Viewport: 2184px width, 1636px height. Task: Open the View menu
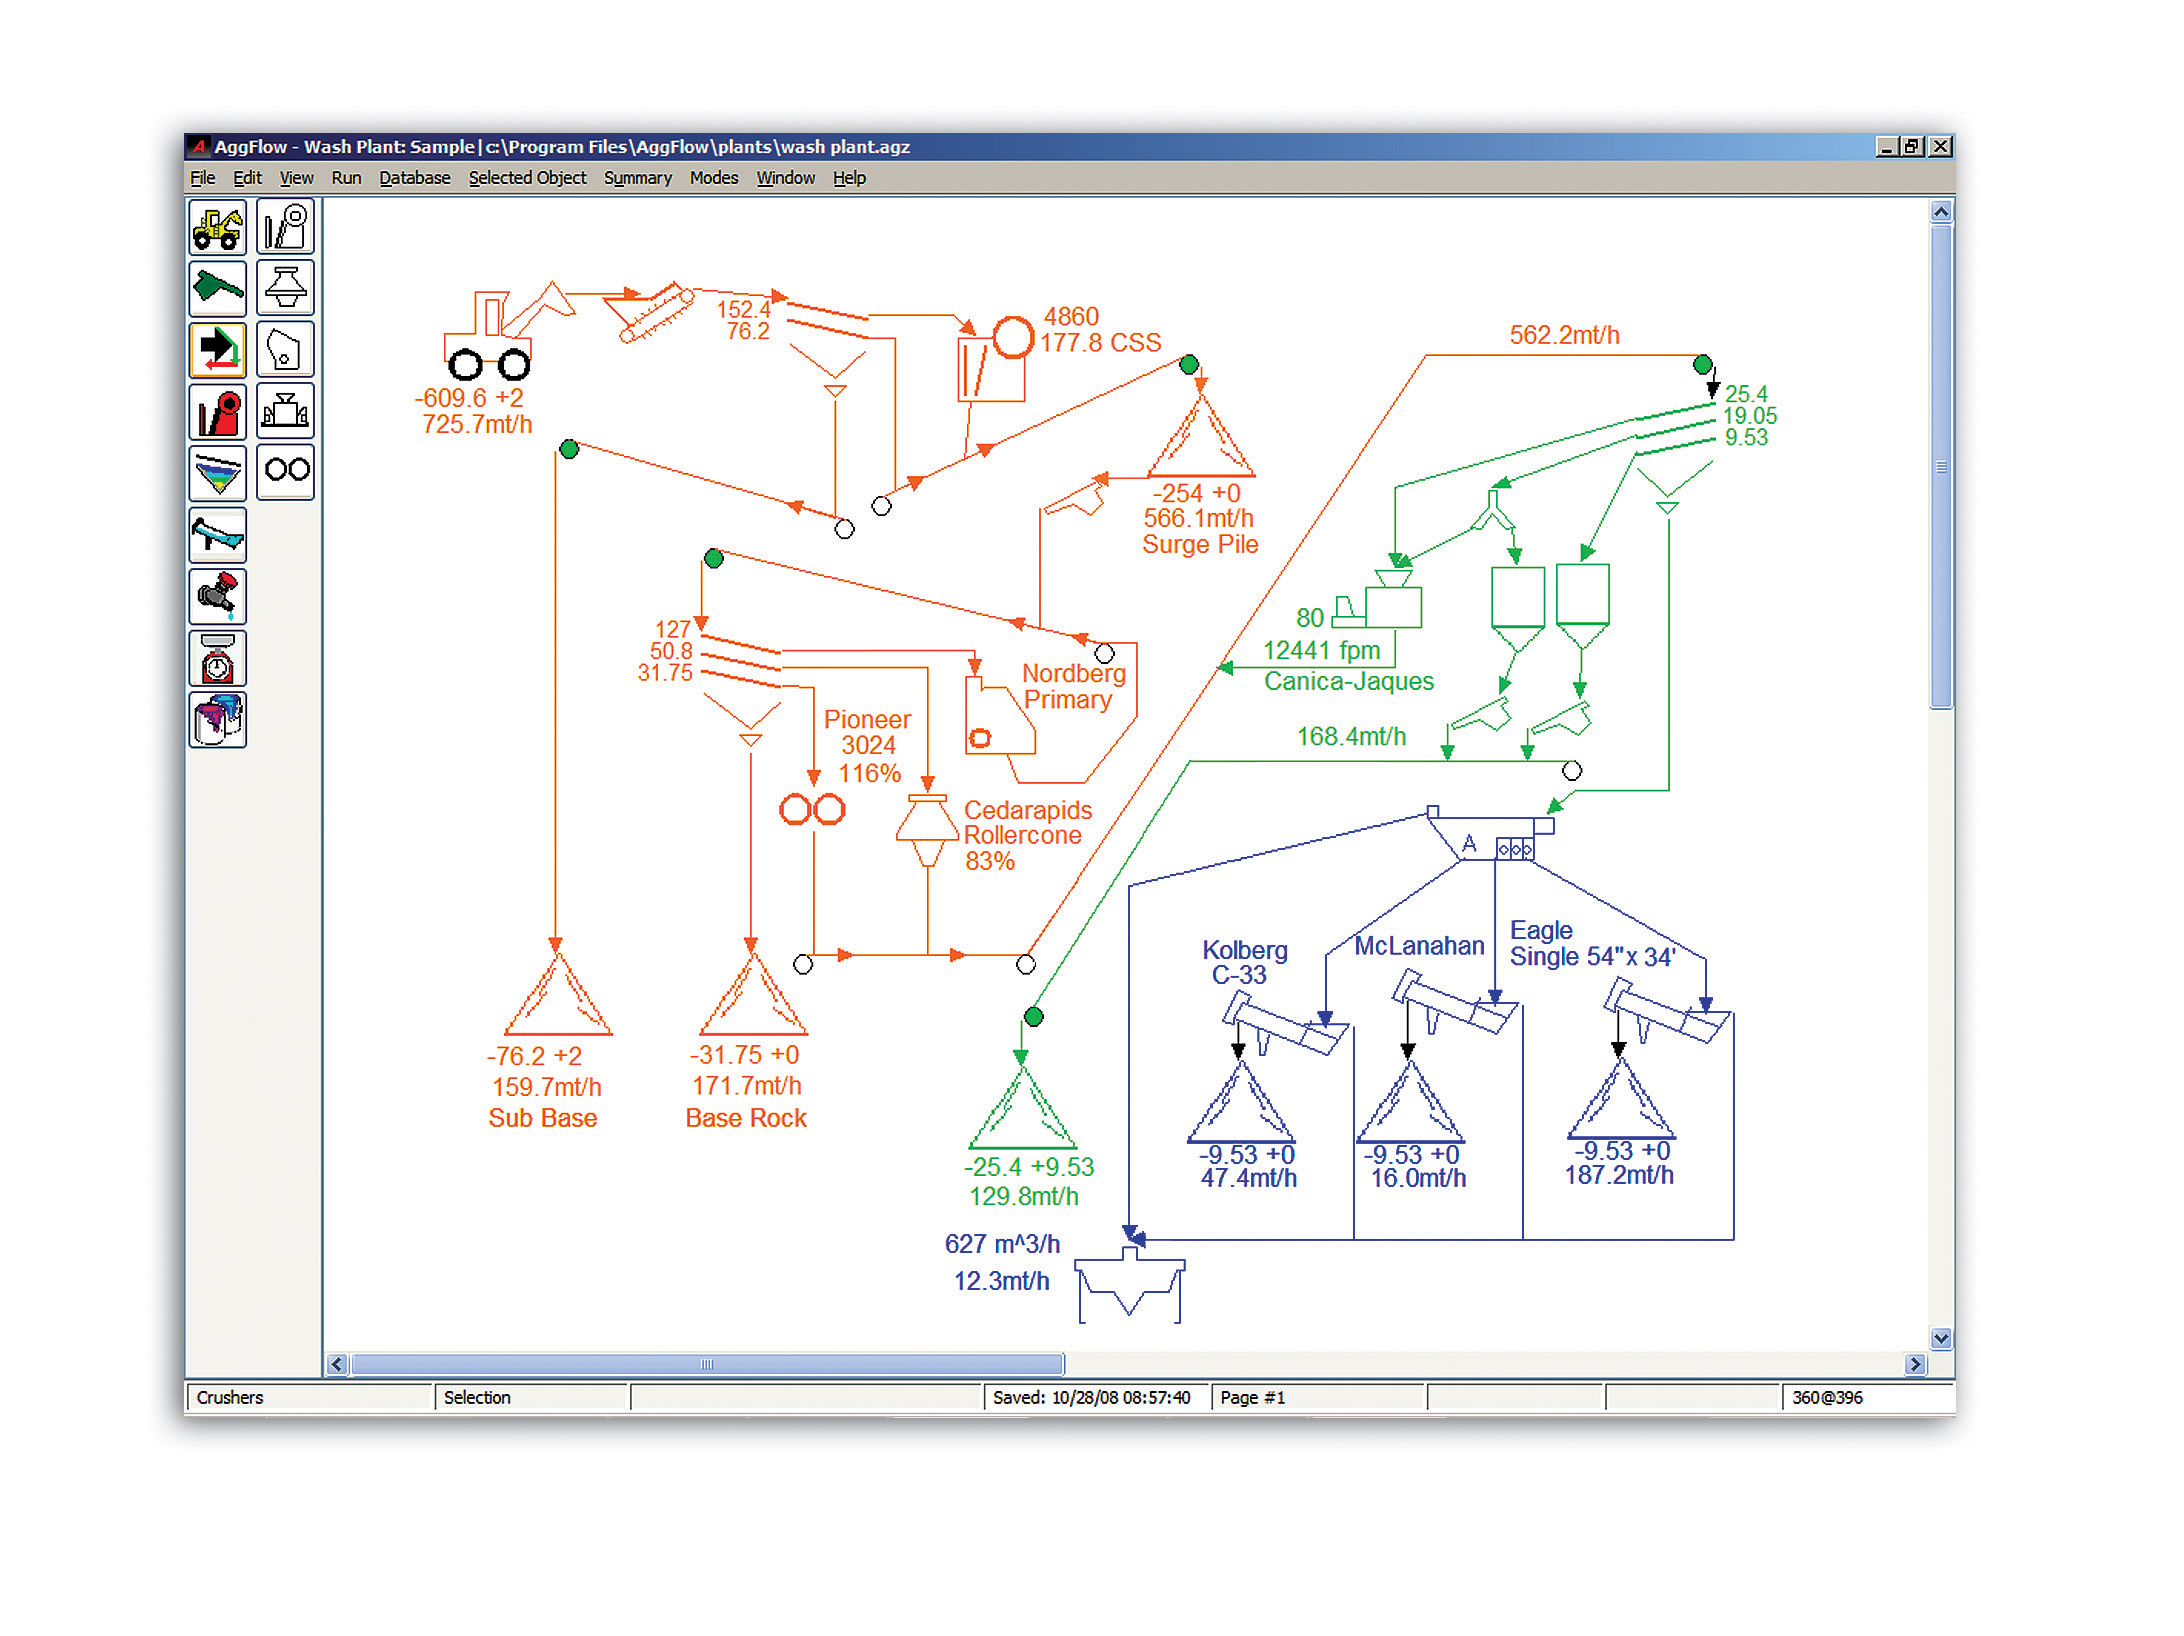point(296,178)
